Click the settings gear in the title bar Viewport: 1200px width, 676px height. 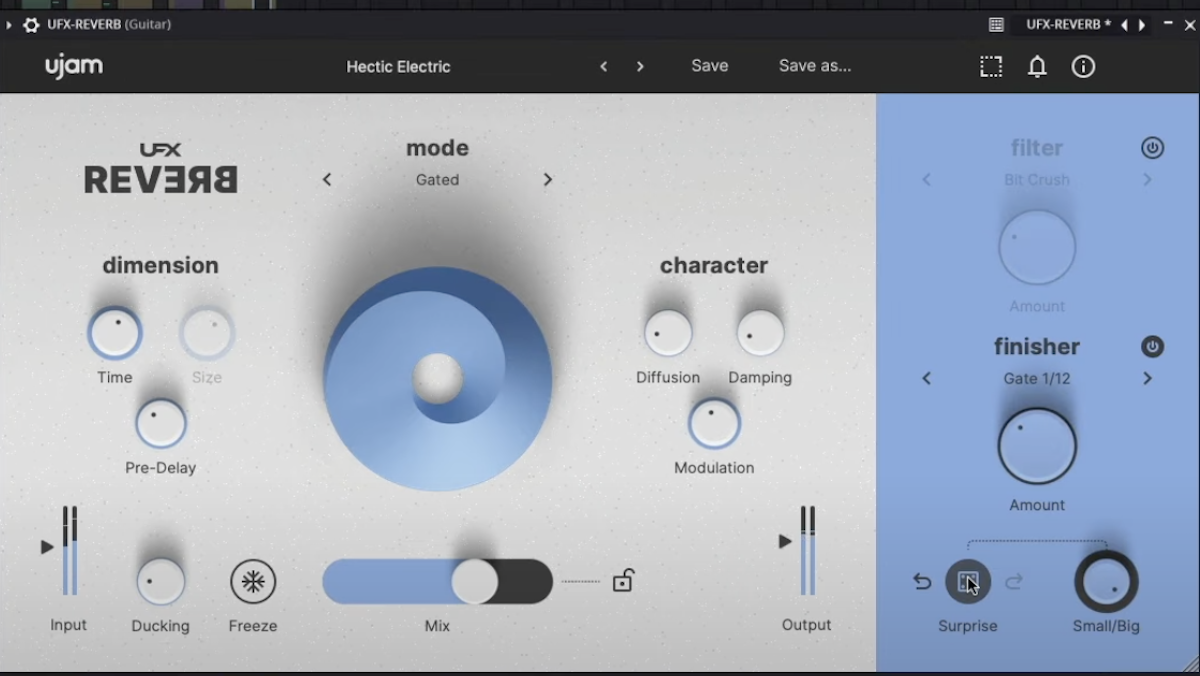pos(31,25)
